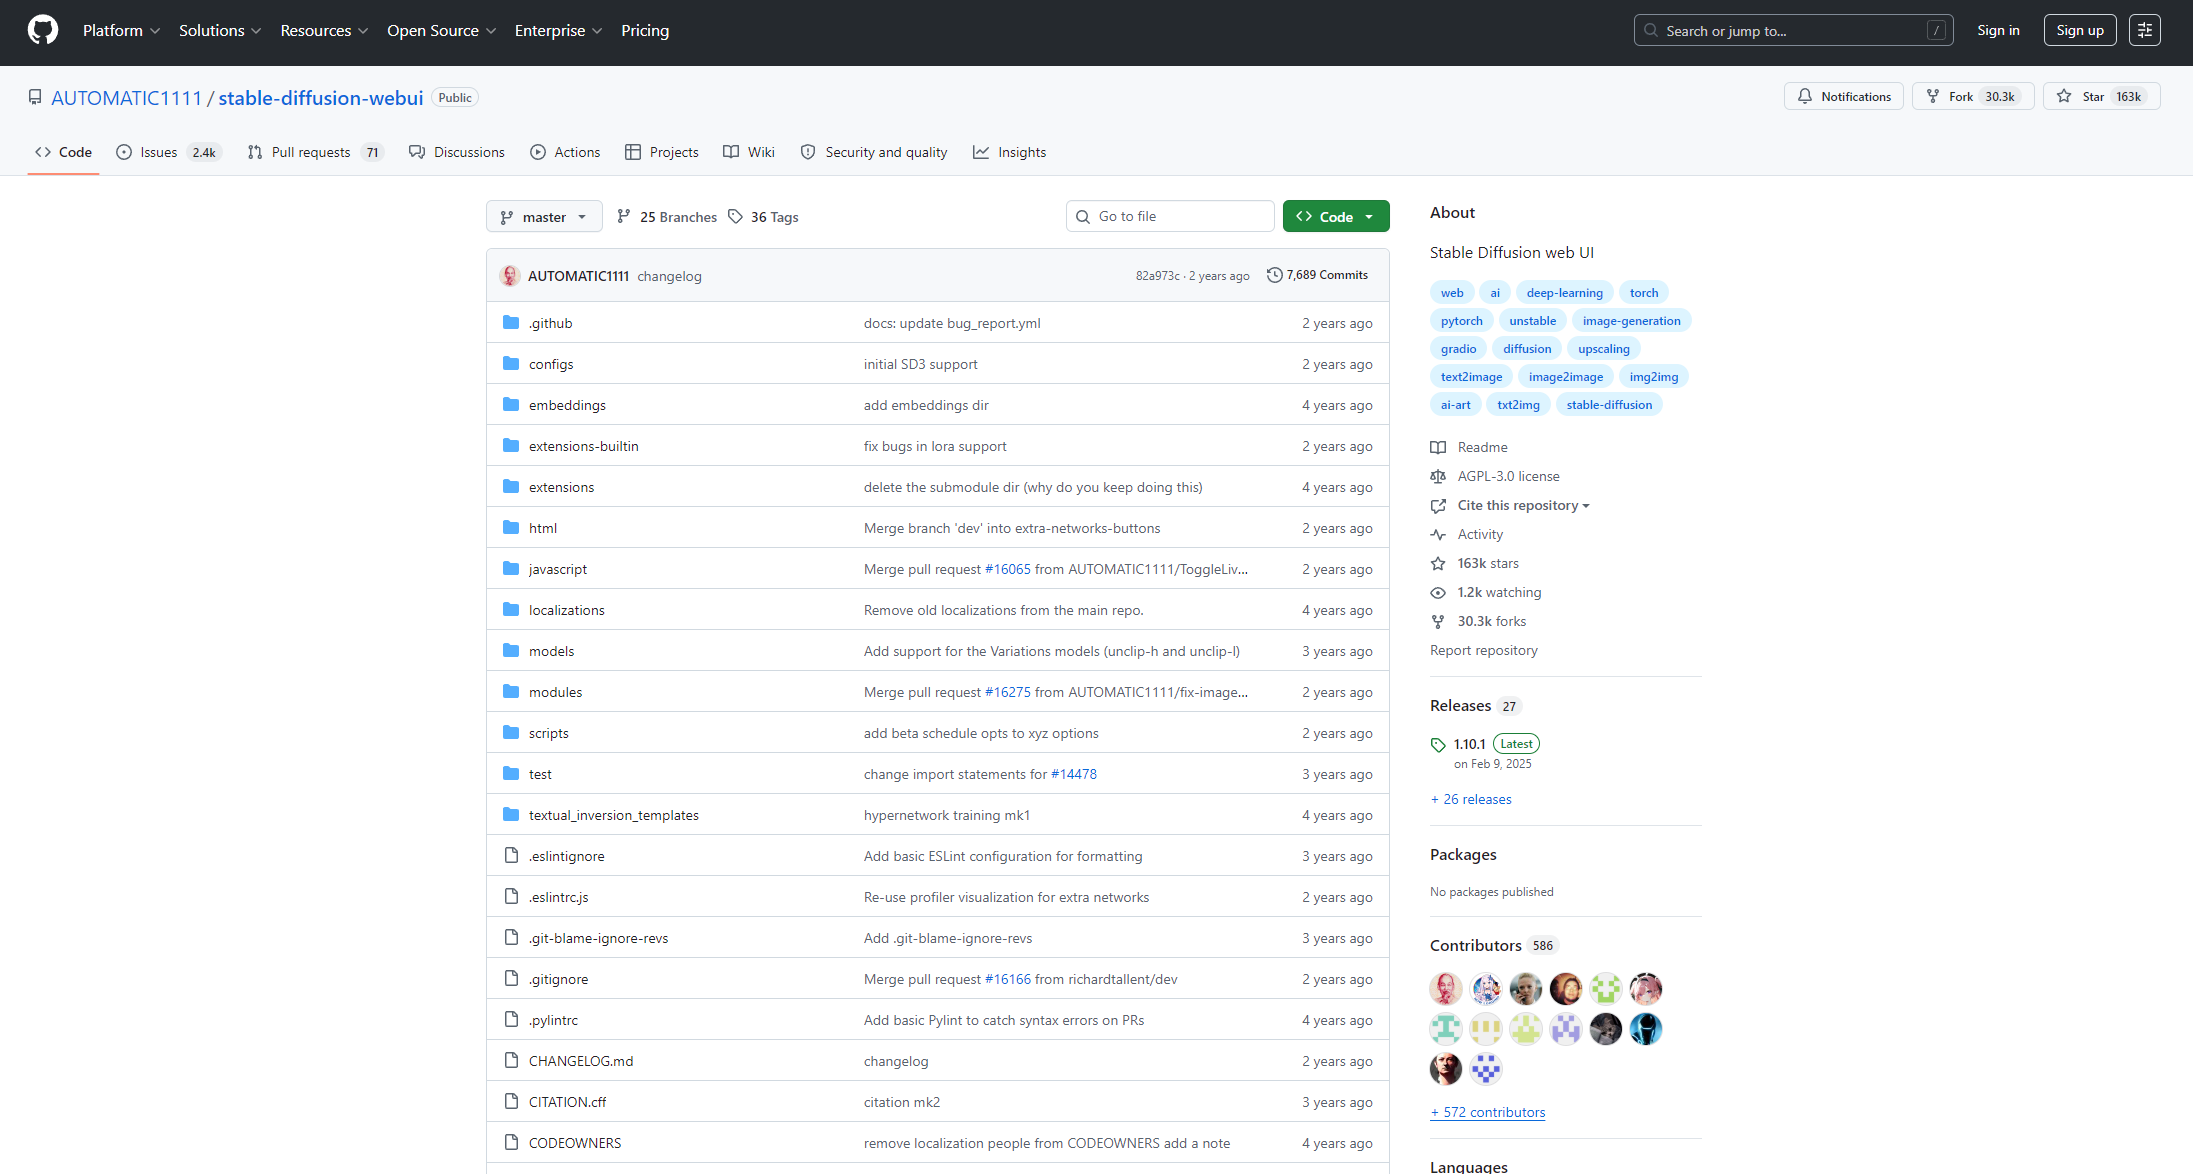
Task: Click the extensions-builtin folder icon
Action: pyautogui.click(x=511, y=445)
